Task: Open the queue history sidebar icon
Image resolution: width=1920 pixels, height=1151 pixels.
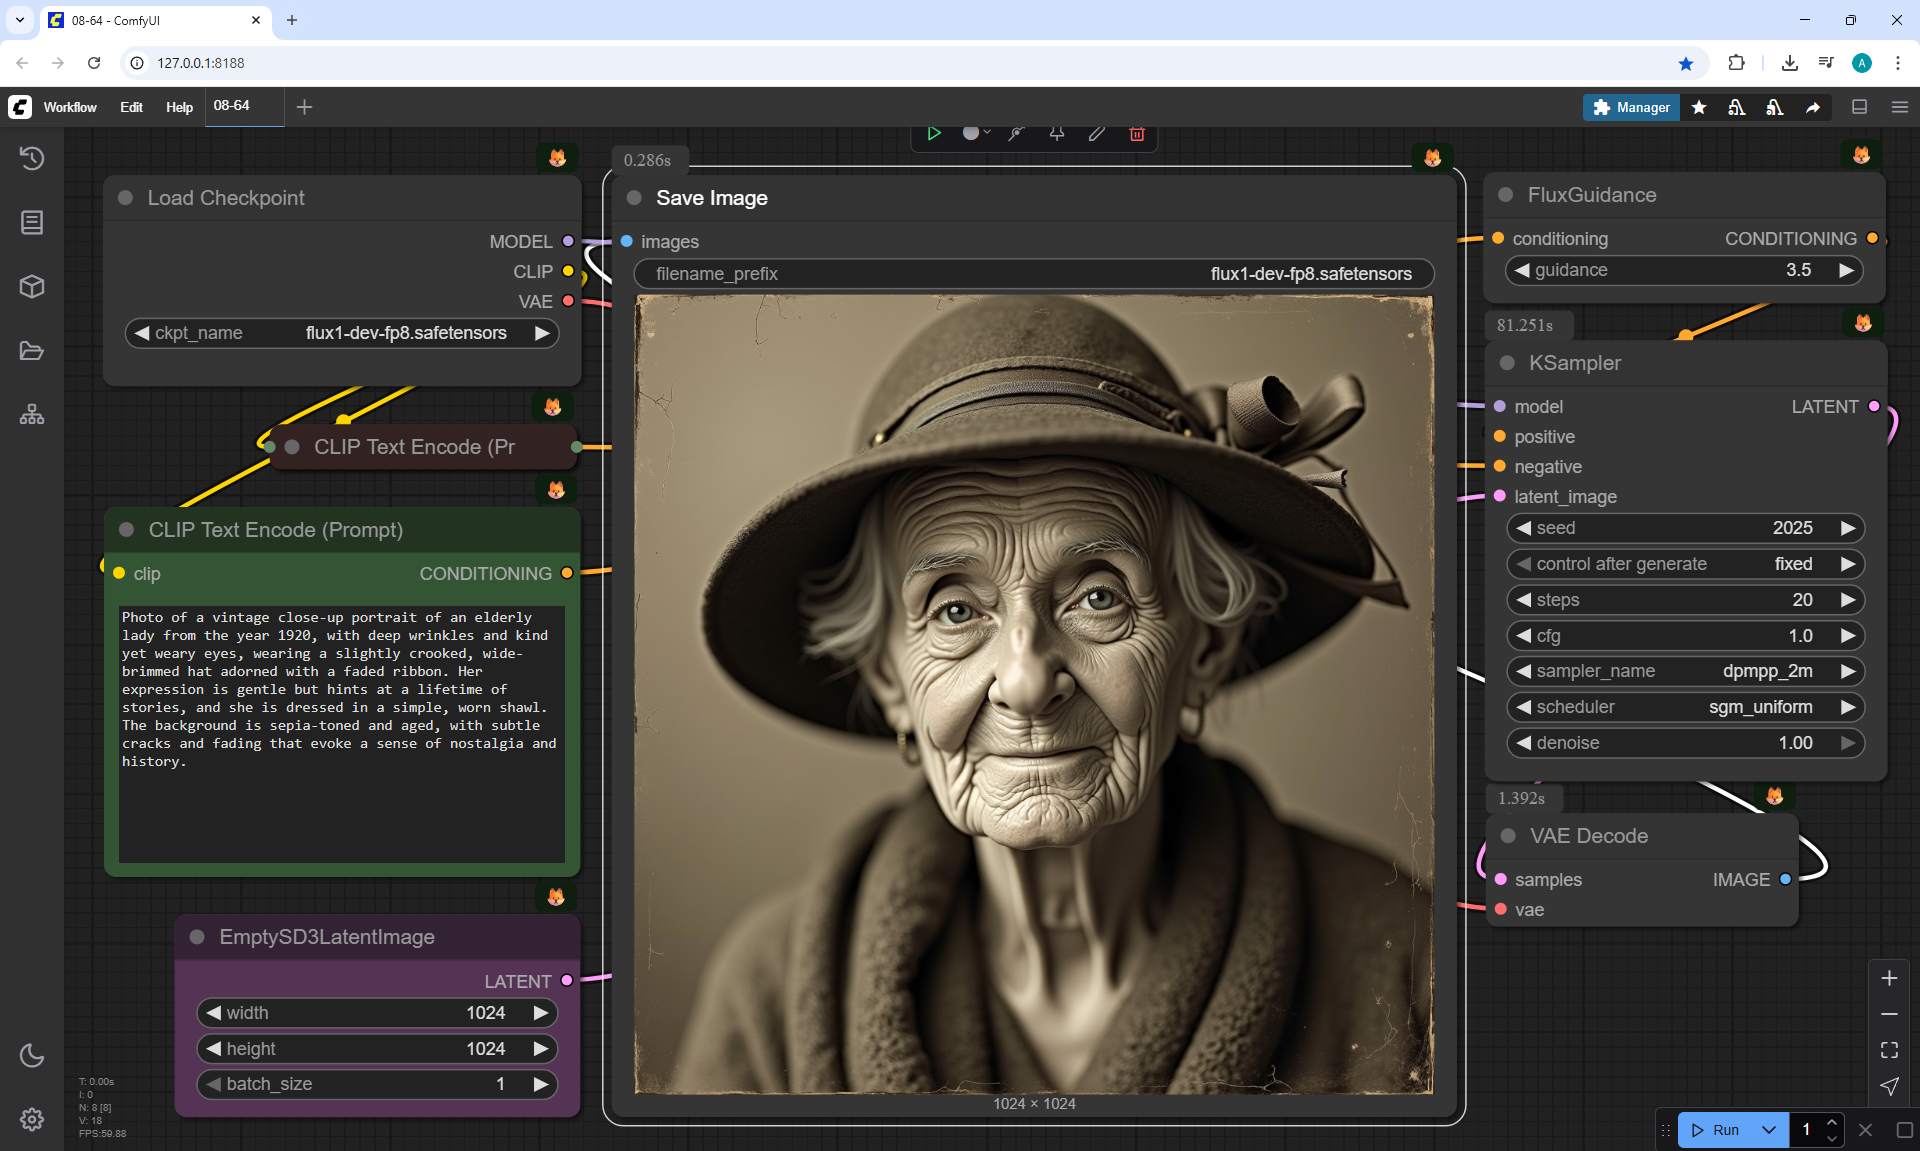Action: [32, 158]
